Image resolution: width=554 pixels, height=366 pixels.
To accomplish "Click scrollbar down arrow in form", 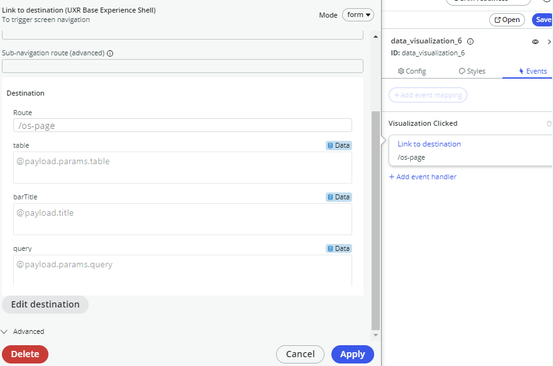I will 376,335.
